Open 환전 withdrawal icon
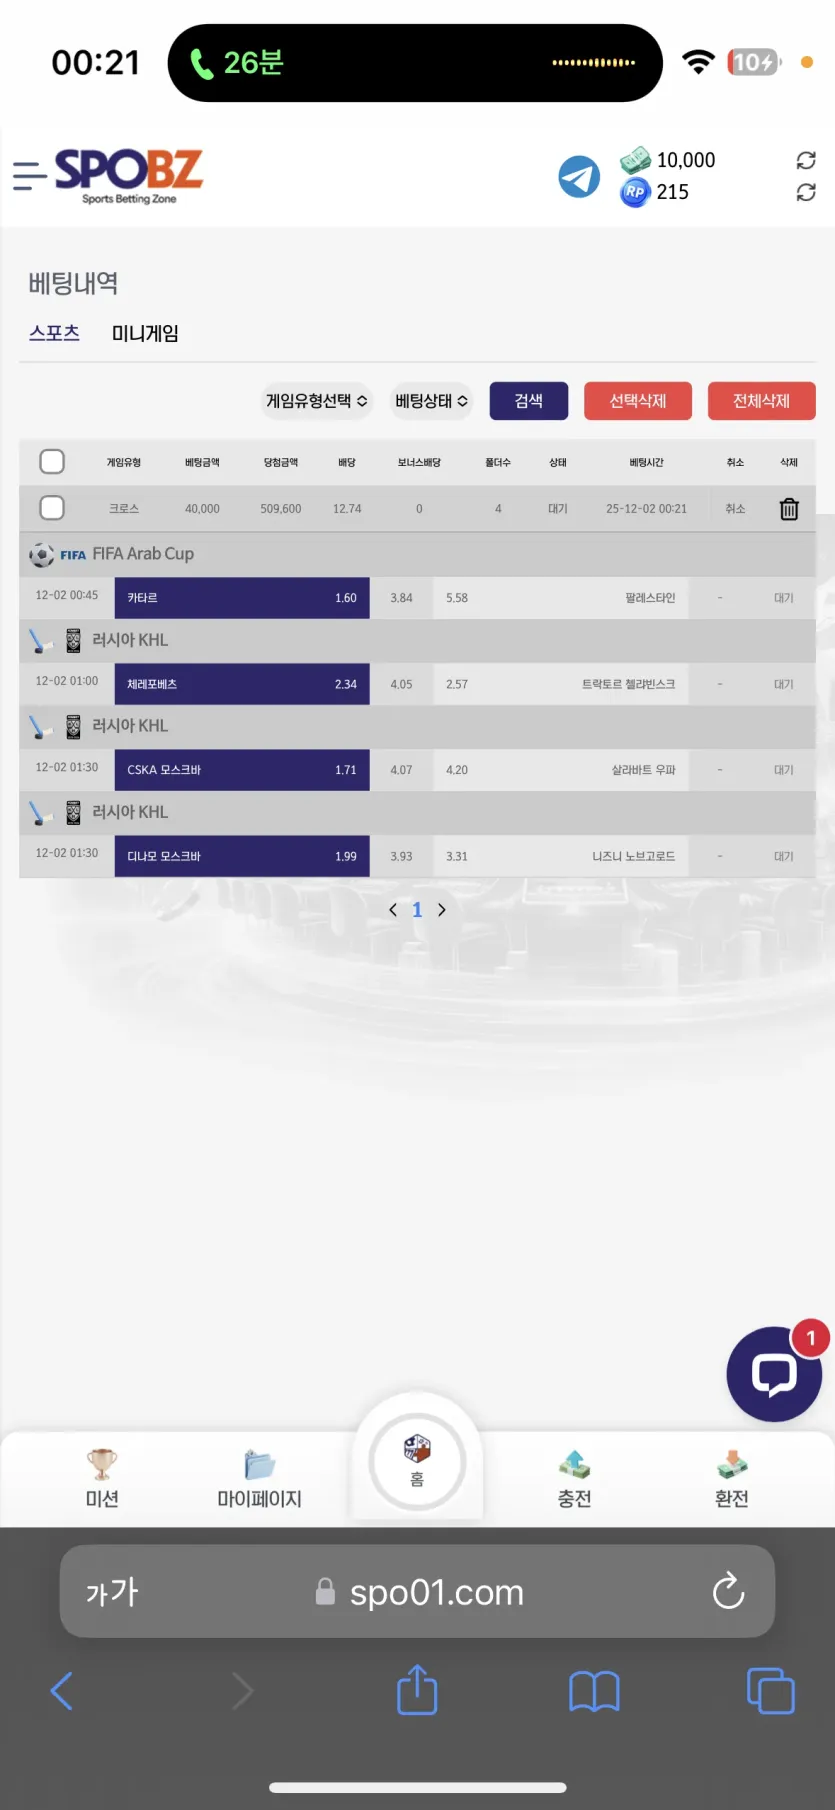 point(731,1478)
